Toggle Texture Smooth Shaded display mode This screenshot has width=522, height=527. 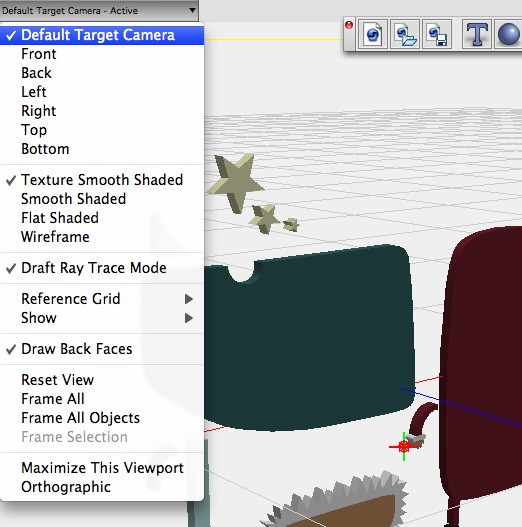click(102, 180)
